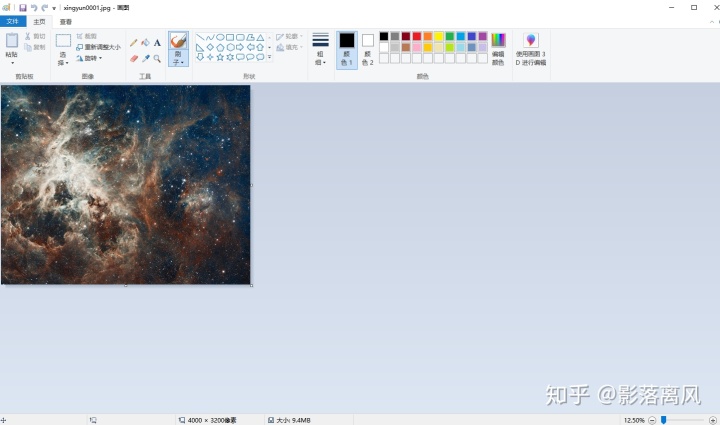Choose the Triangle shape
The width and height of the screenshot is (720, 425).
pyautogui.click(x=260, y=37)
